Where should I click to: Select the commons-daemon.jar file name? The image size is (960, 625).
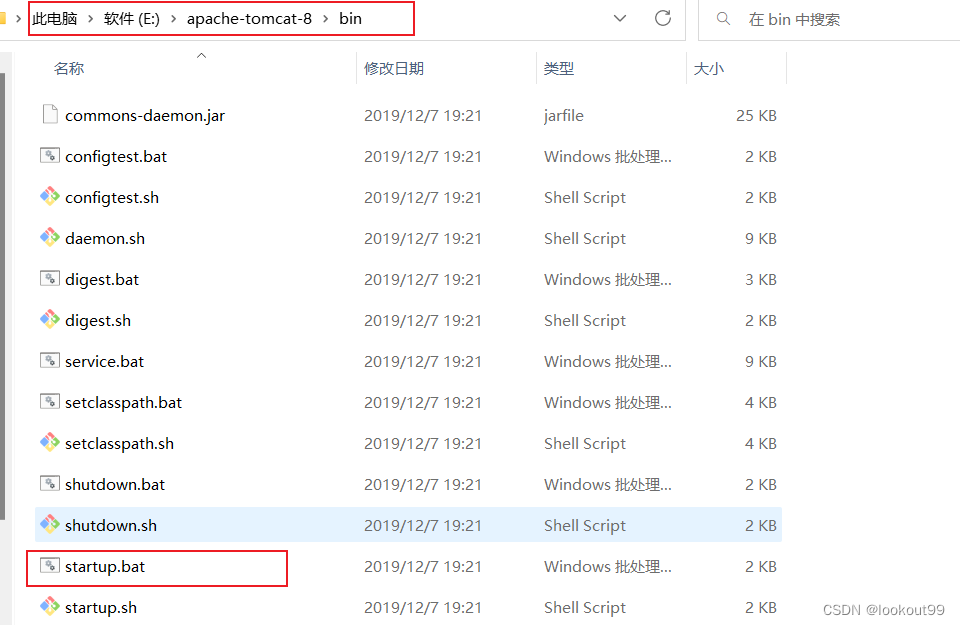click(145, 116)
